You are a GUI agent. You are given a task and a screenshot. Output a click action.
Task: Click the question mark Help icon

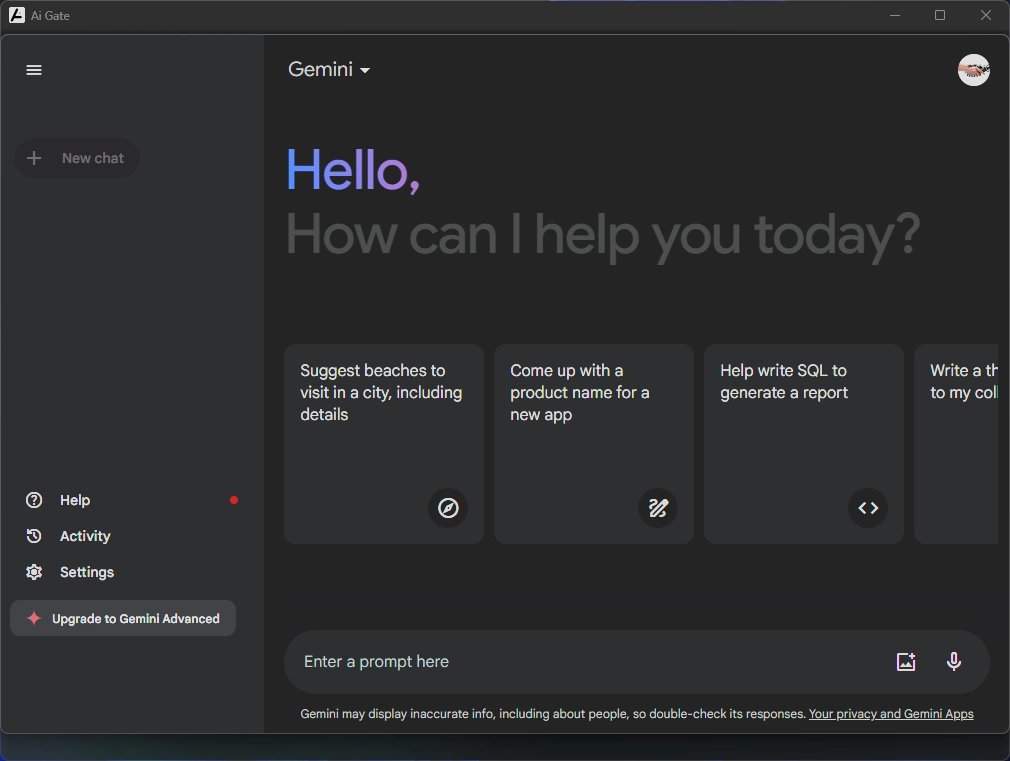point(34,500)
